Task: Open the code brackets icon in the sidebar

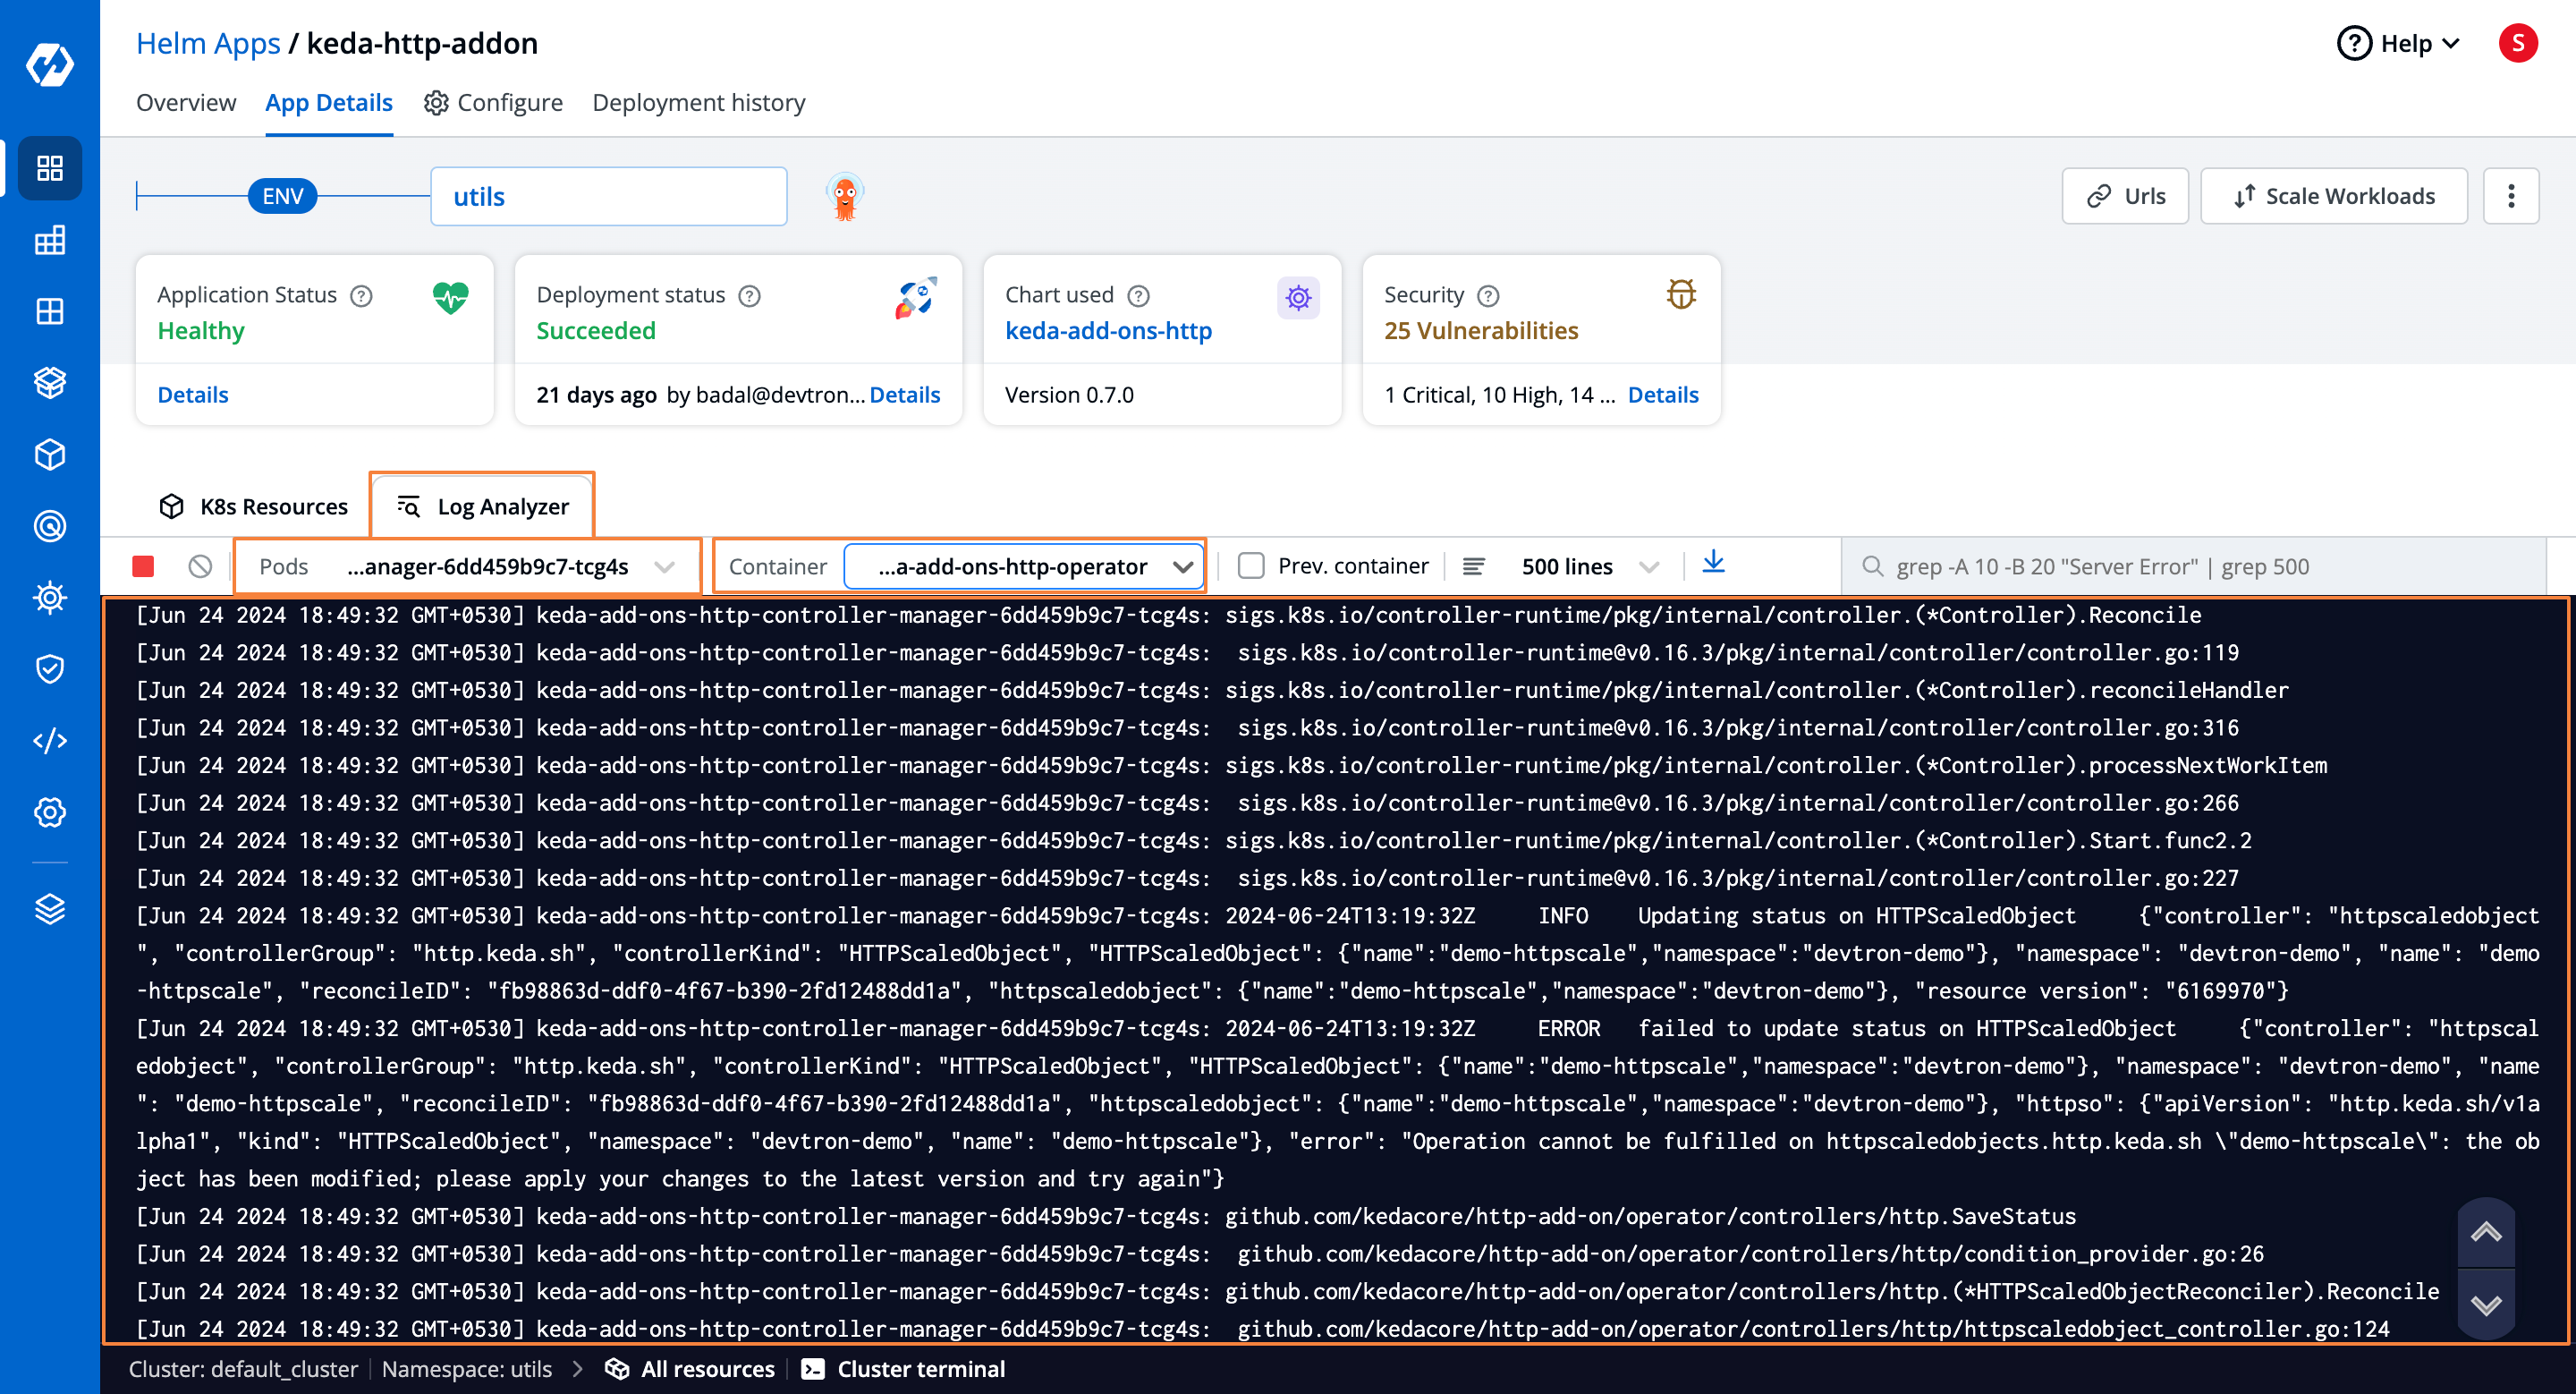Action: [x=50, y=740]
